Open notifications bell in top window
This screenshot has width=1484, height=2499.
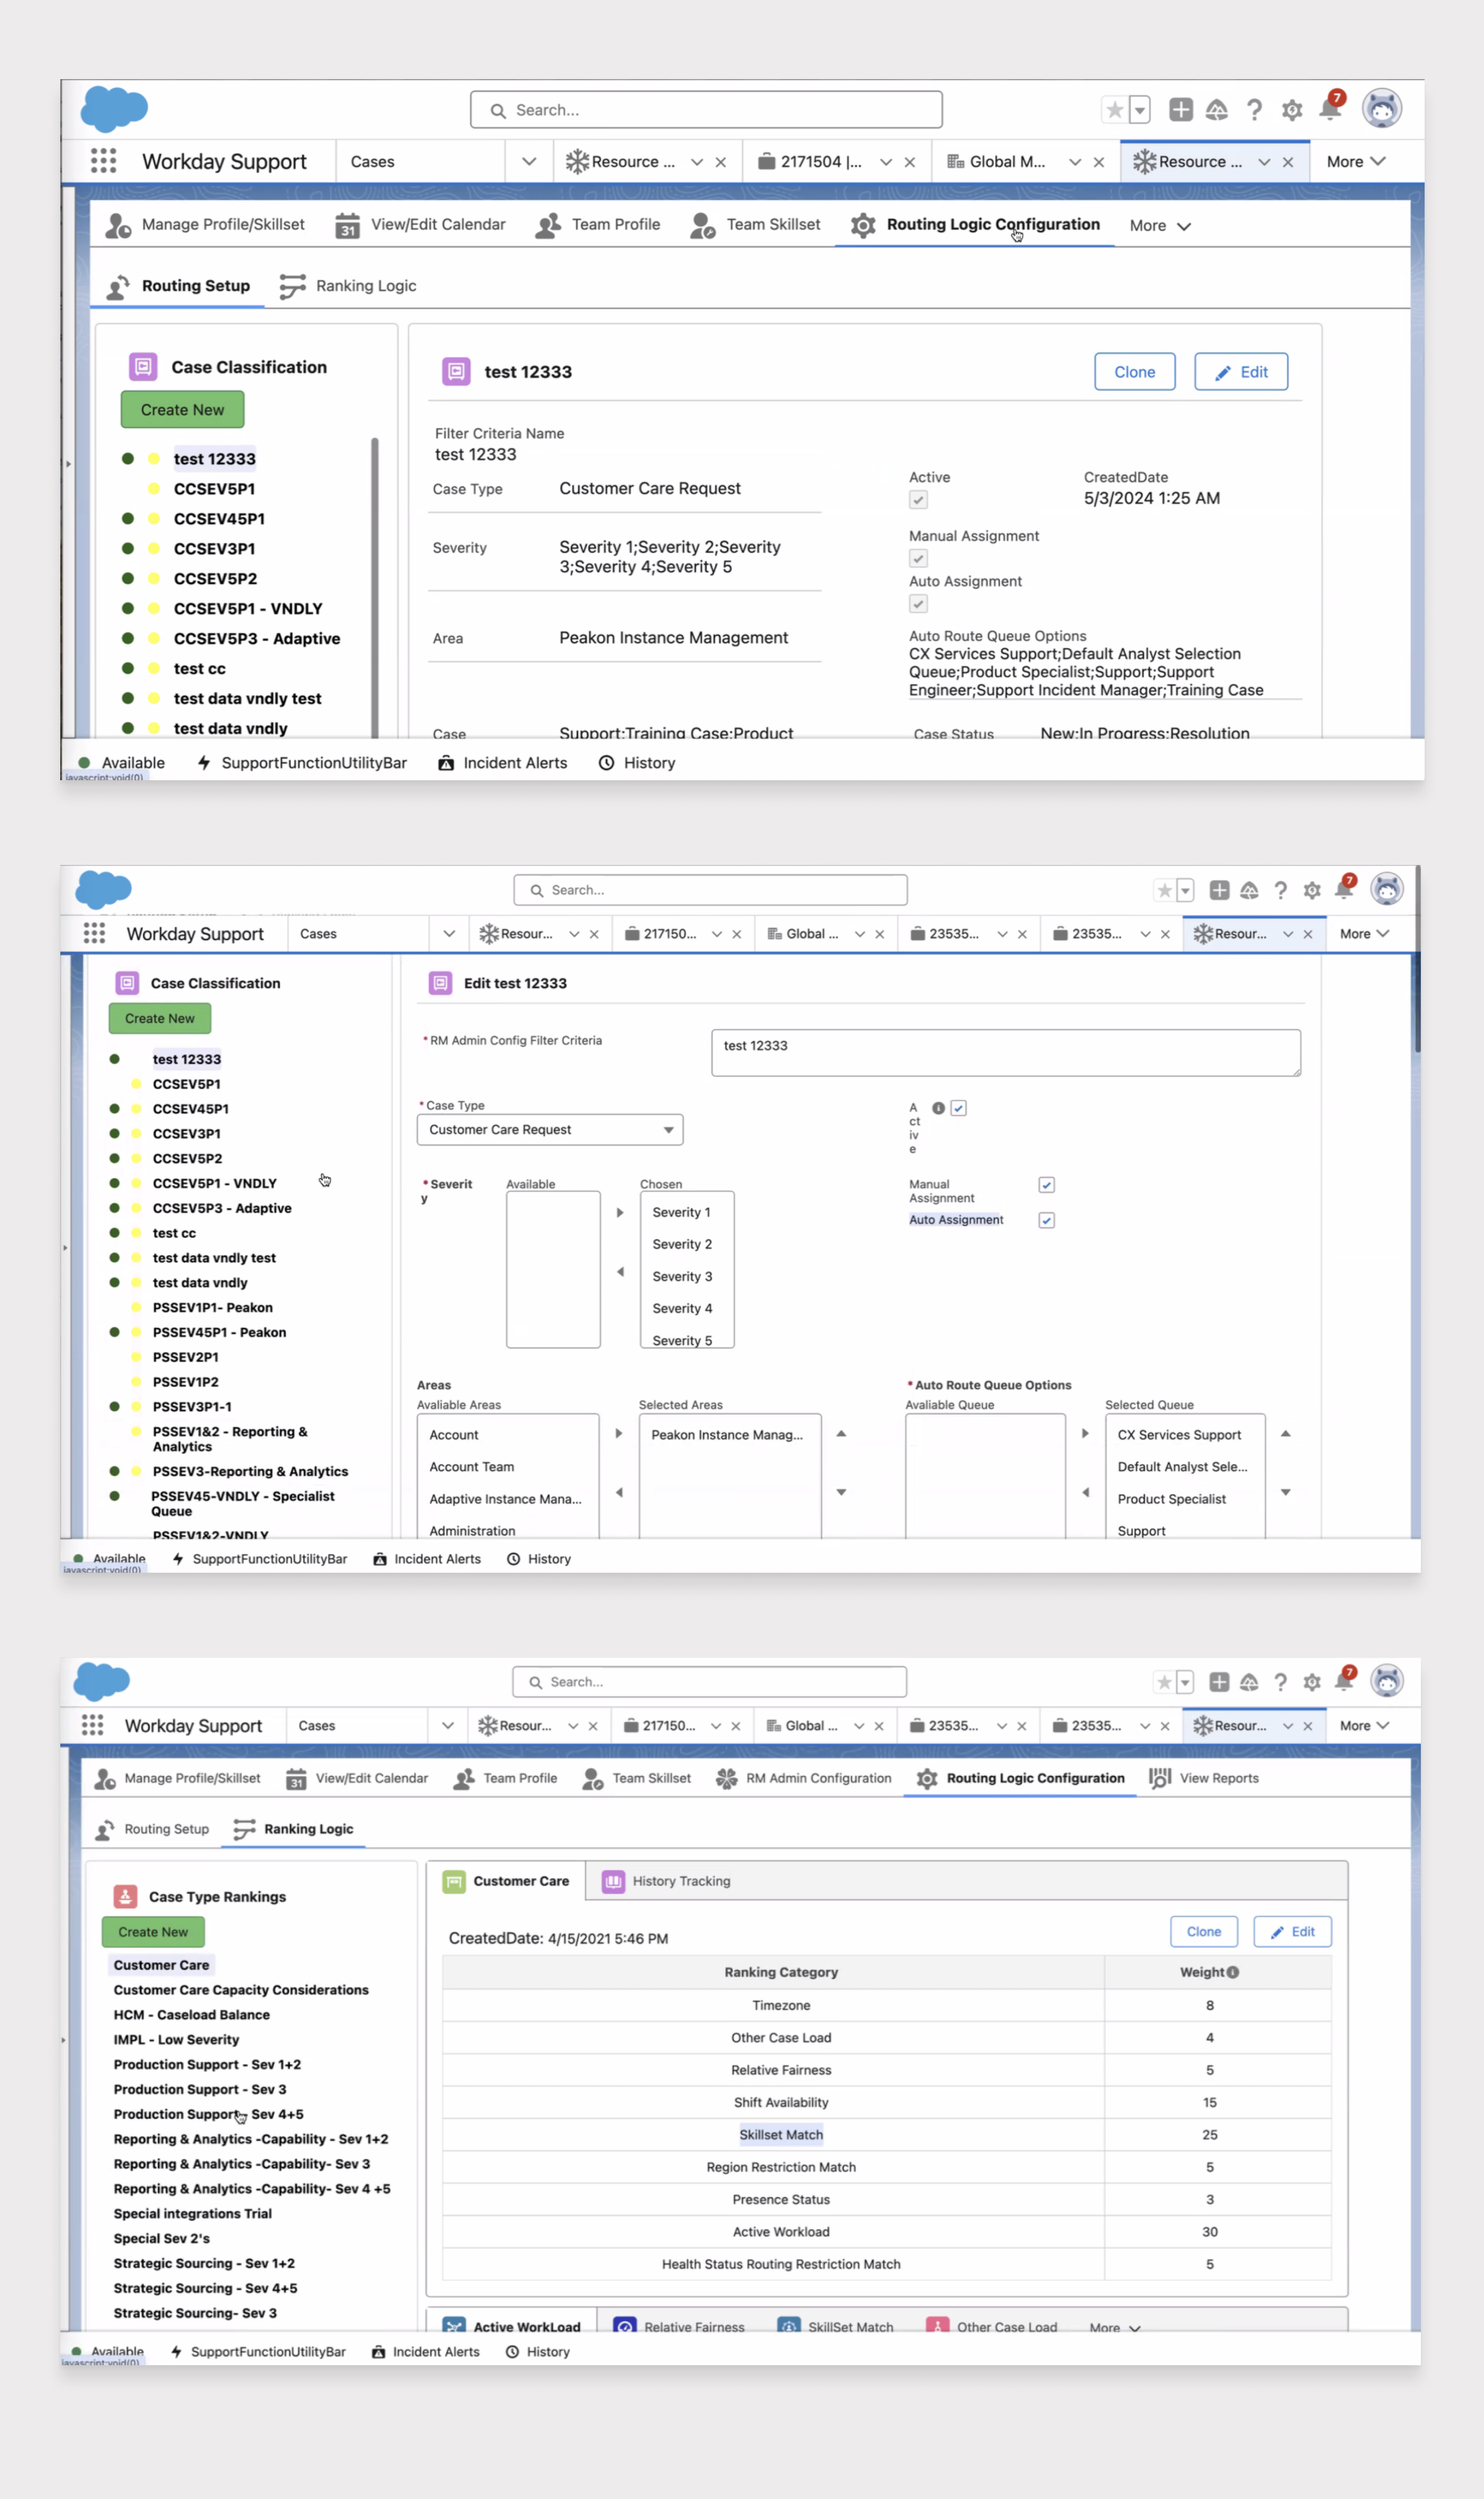pos(1330,108)
